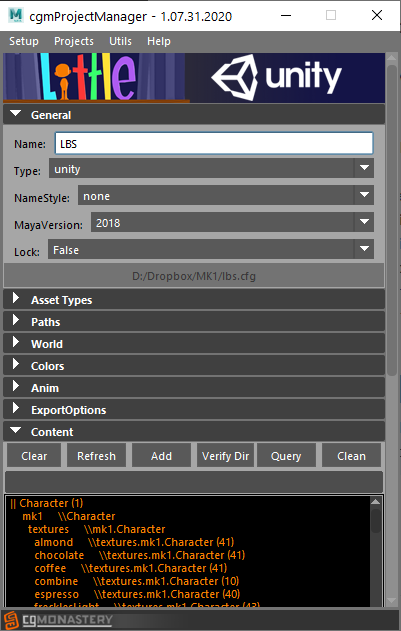Click the Verify Dir button

tap(225, 456)
